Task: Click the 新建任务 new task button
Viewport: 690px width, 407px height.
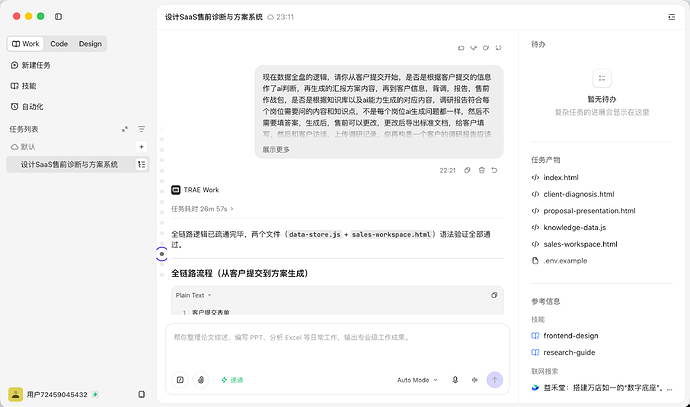Action: point(30,65)
